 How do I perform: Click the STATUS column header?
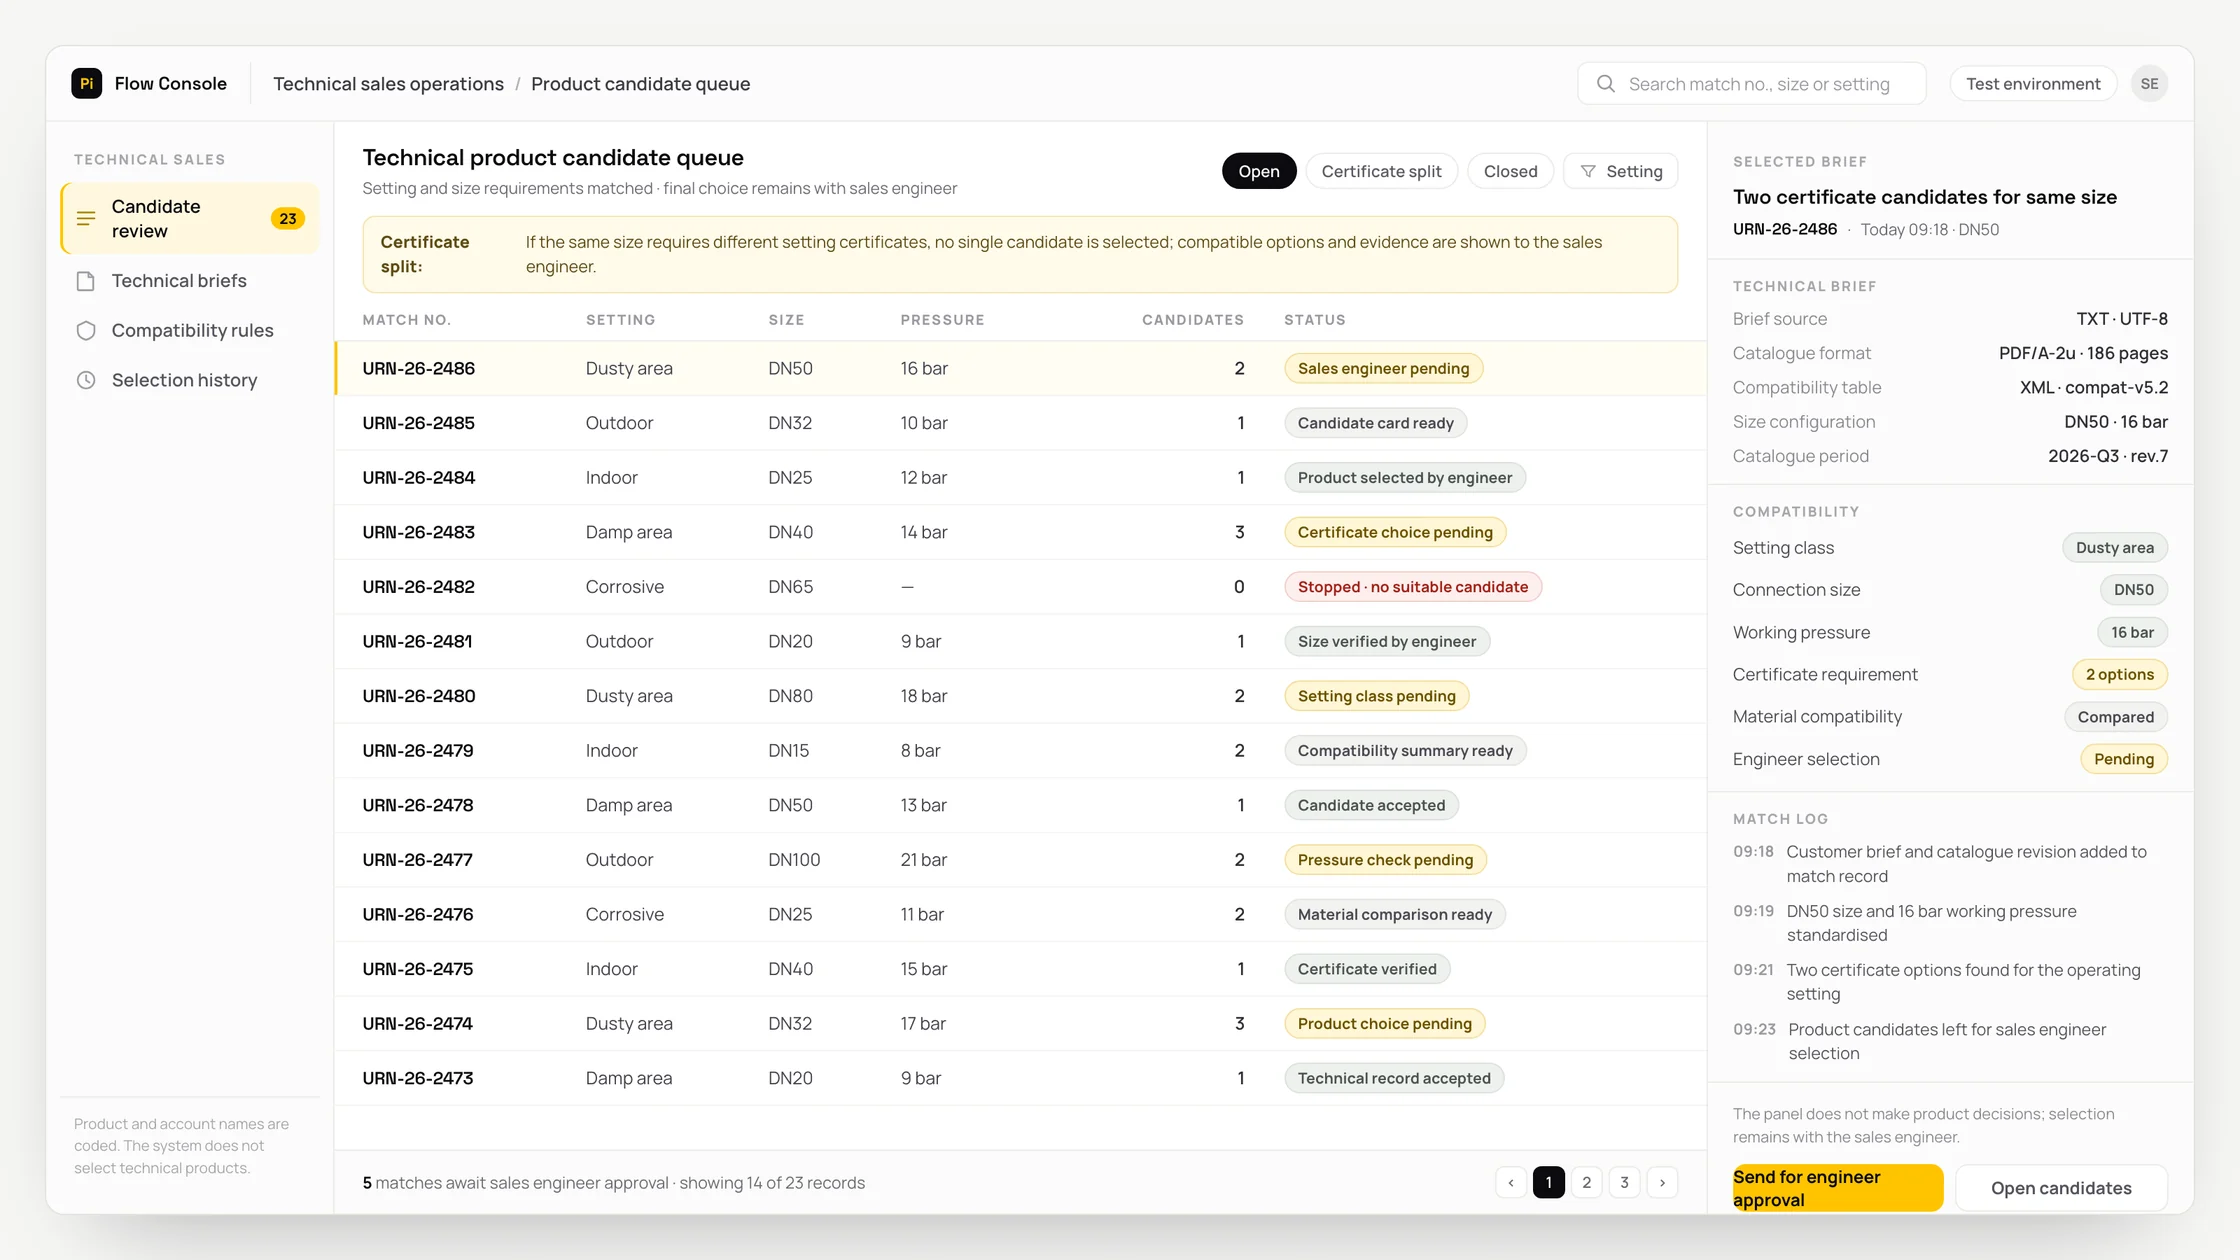pos(1314,320)
